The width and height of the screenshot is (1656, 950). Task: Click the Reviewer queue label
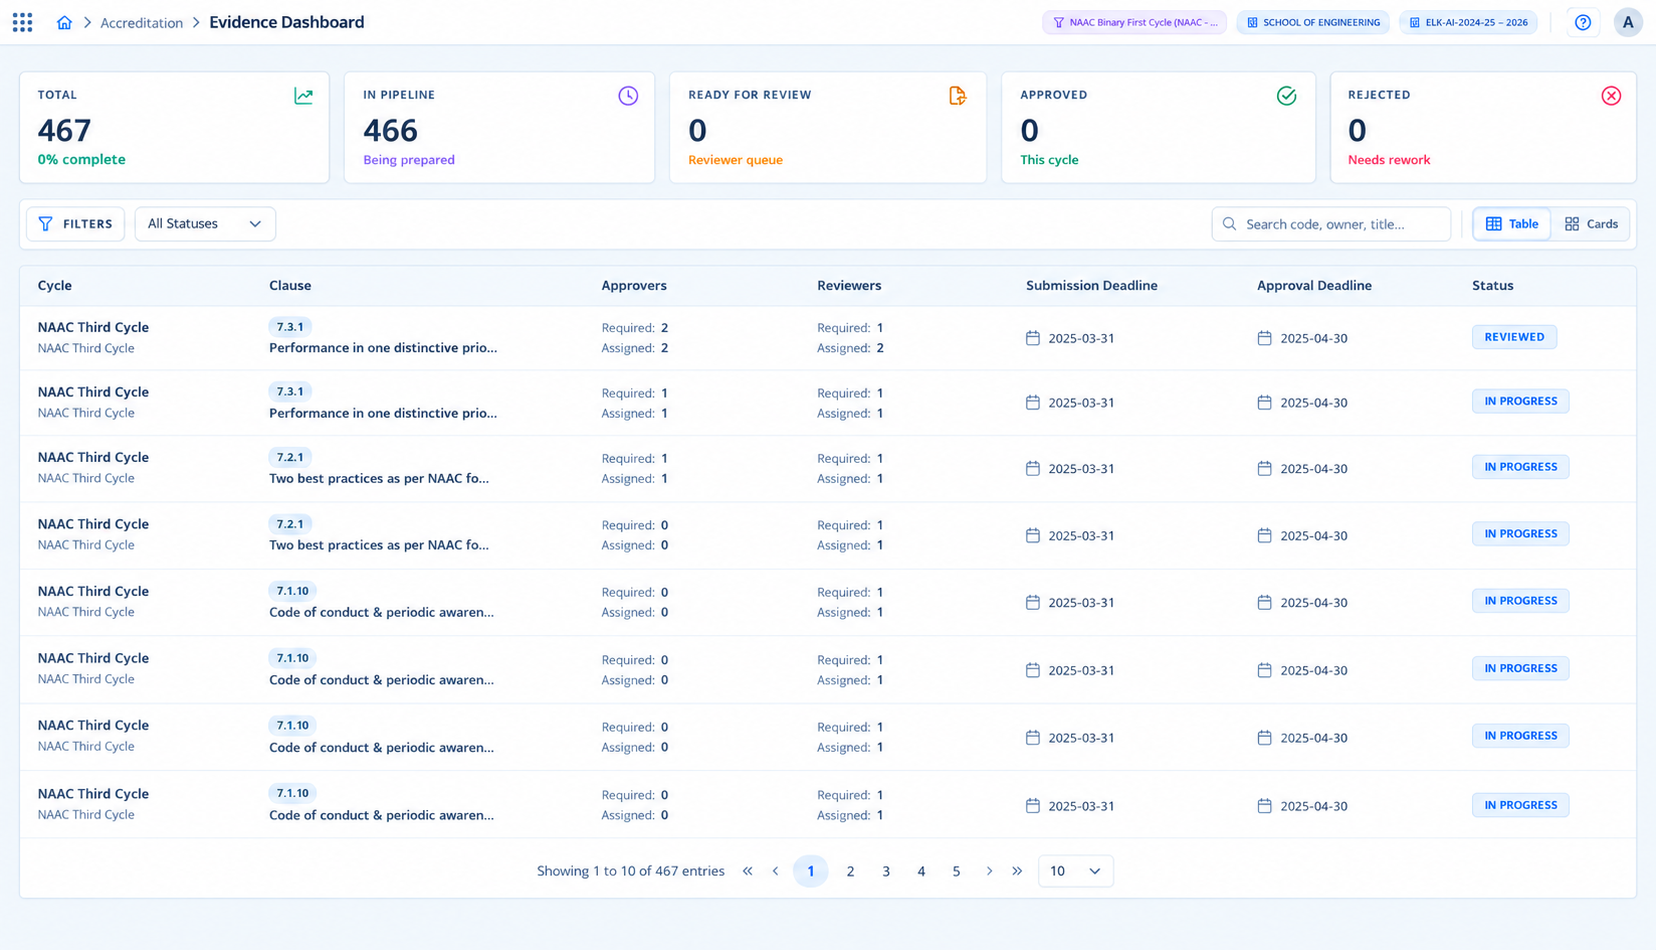point(735,160)
